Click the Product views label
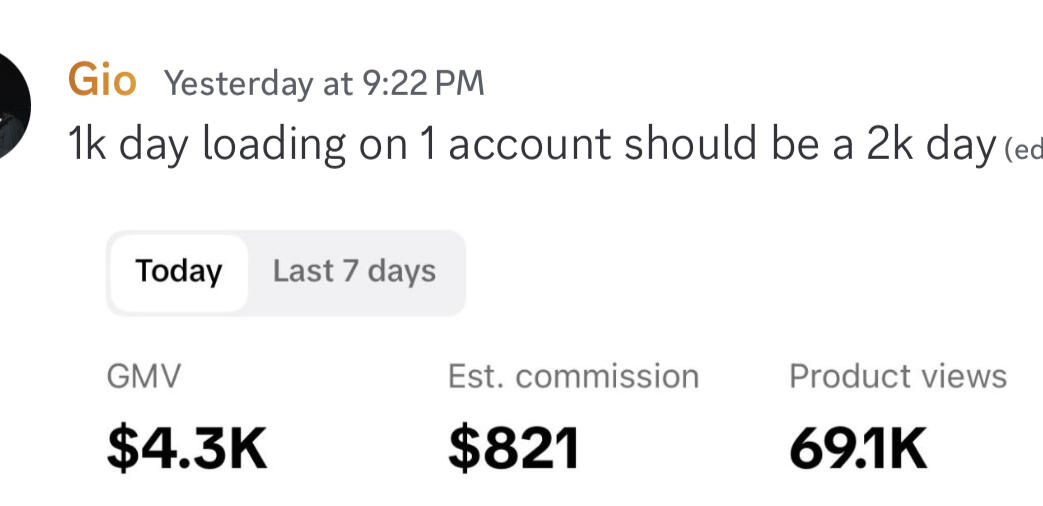The height and width of the screenshot is (506, 1043). coord(897,377)
